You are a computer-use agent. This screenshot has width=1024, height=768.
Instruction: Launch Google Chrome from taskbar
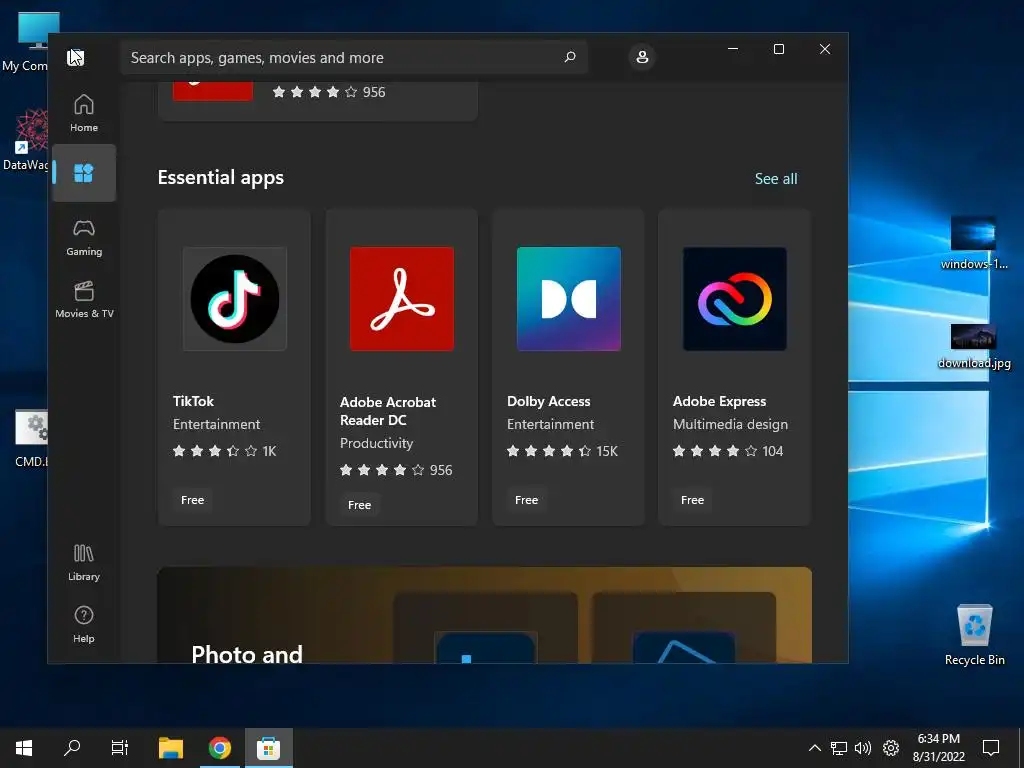point(220,748)
